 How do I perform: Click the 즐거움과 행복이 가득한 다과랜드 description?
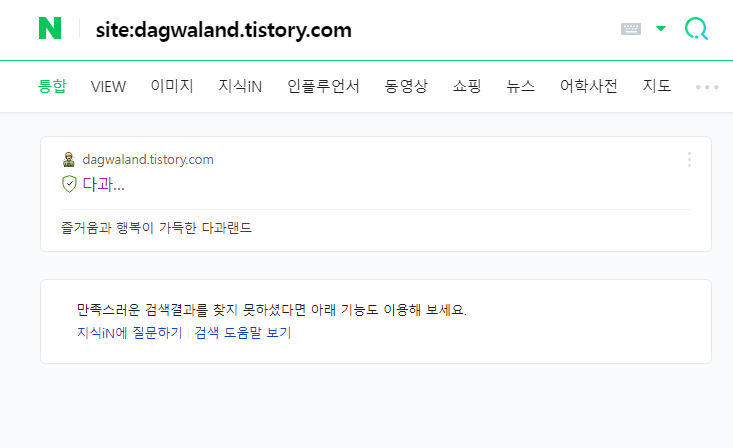coord(156,228)
